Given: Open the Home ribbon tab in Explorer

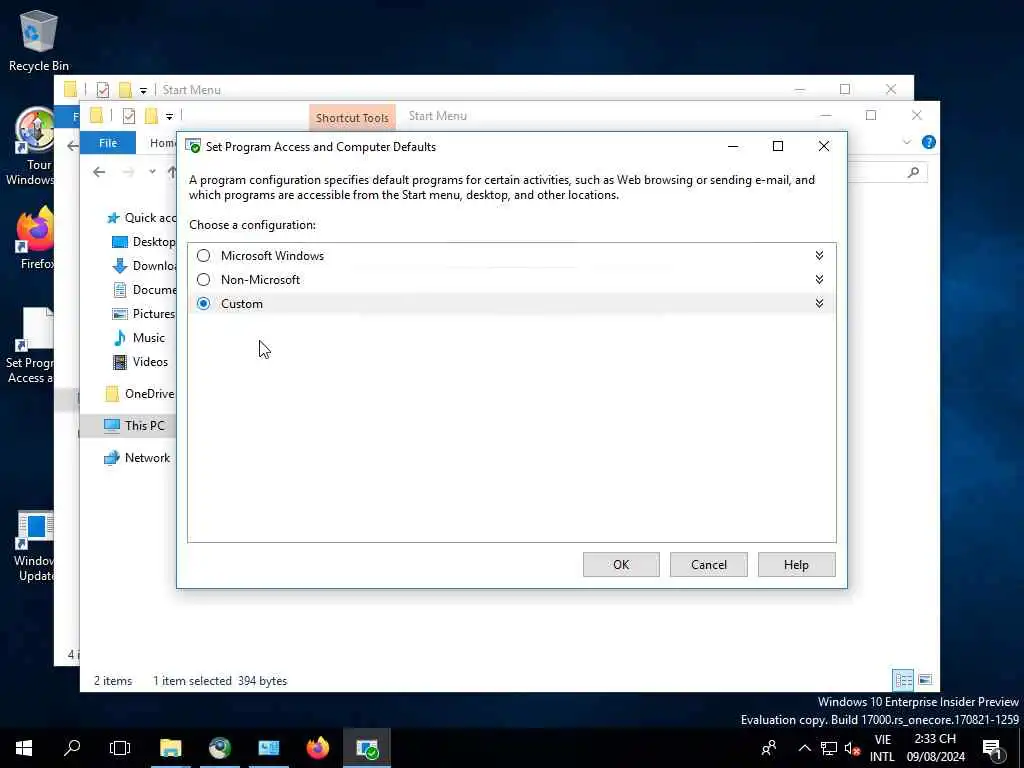Looking at the screenshot, I should pos(162,142).
